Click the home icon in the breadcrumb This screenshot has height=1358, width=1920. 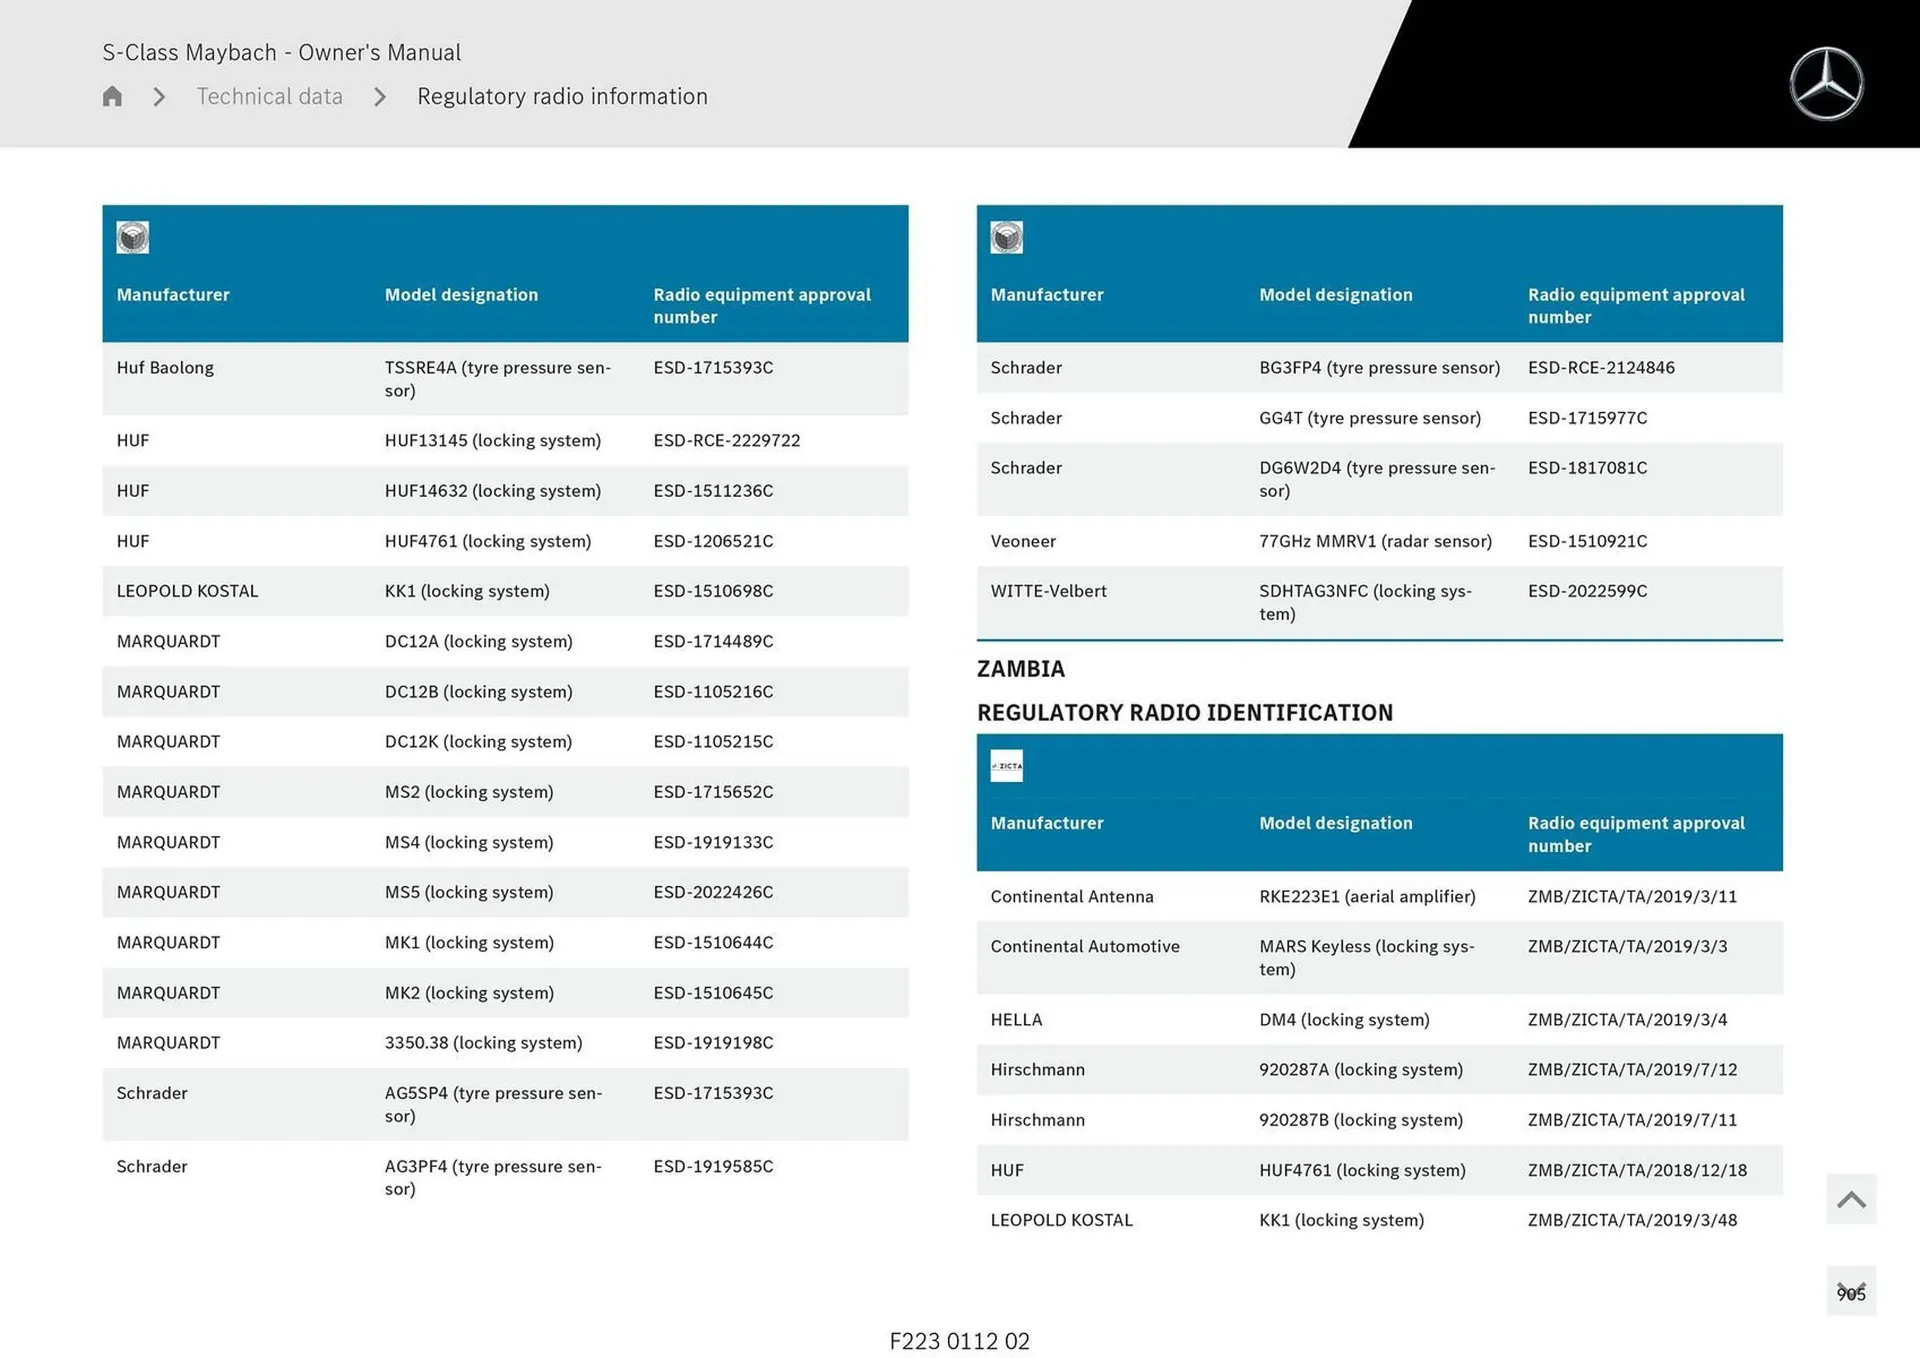click(x=112, y=96)
